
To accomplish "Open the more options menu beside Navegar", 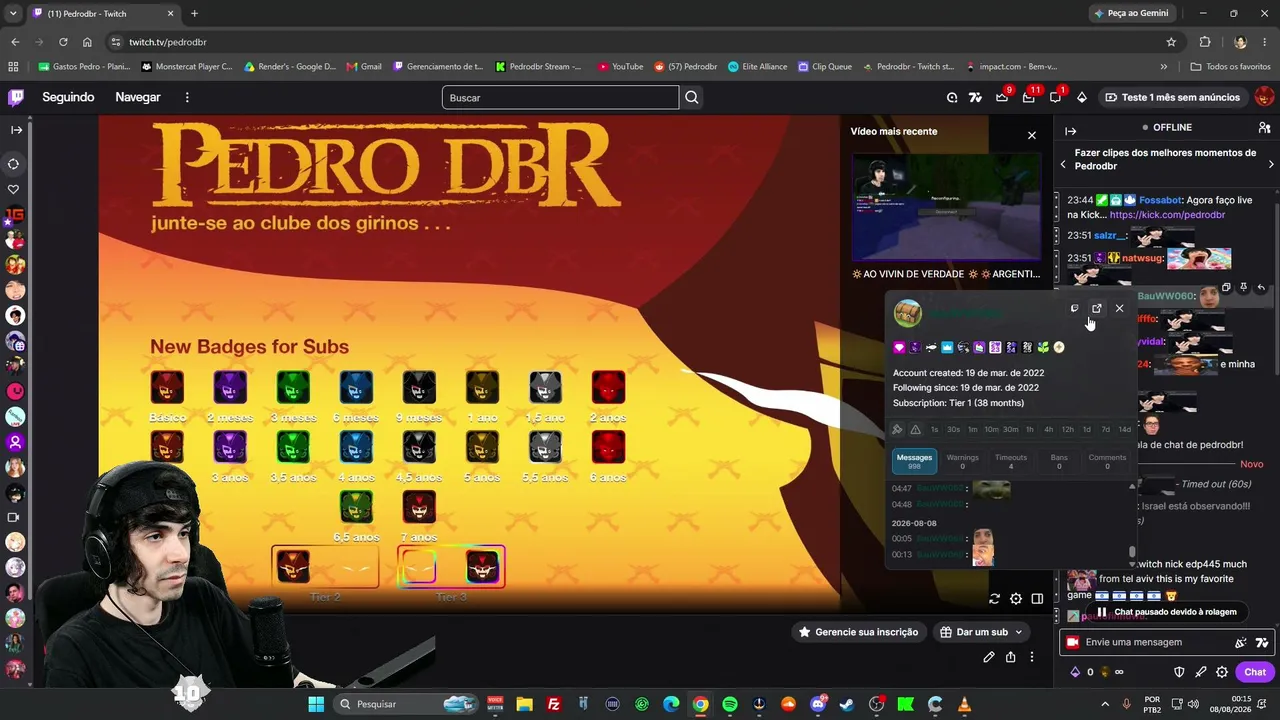I will [187, 97].
